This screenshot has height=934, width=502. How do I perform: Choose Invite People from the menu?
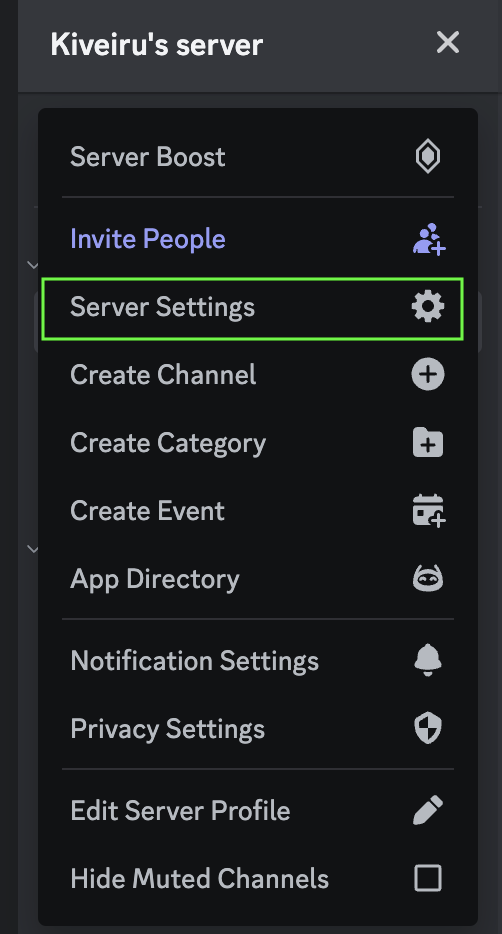click(x=257, y=239)
